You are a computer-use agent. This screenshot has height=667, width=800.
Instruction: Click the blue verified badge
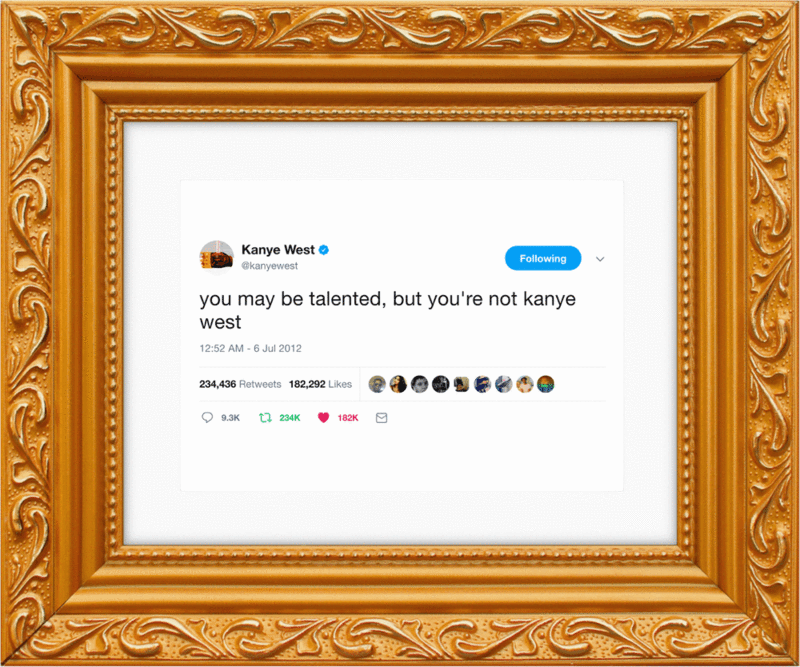pos(324,250)
